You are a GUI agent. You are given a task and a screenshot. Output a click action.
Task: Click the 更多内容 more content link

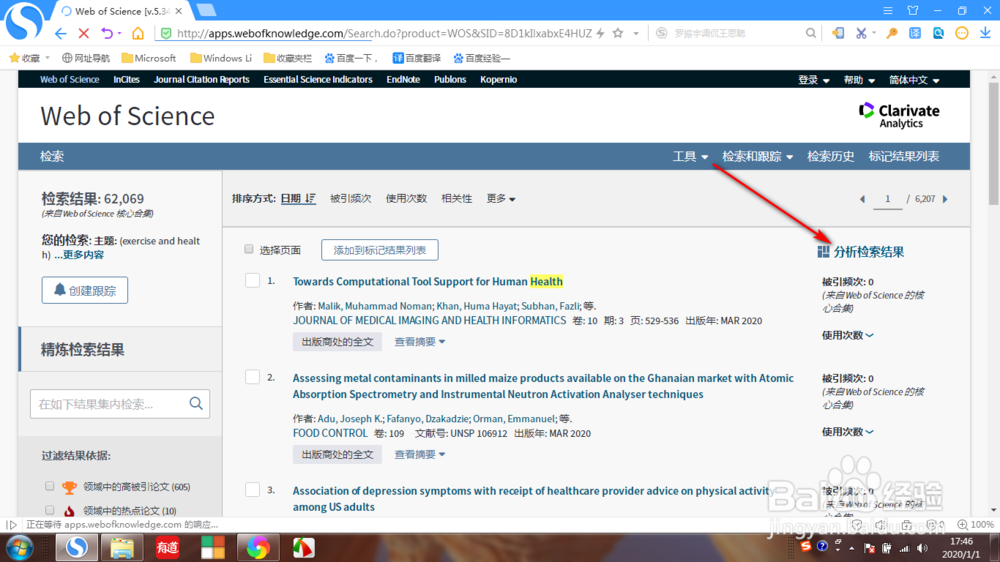point(83,255)
